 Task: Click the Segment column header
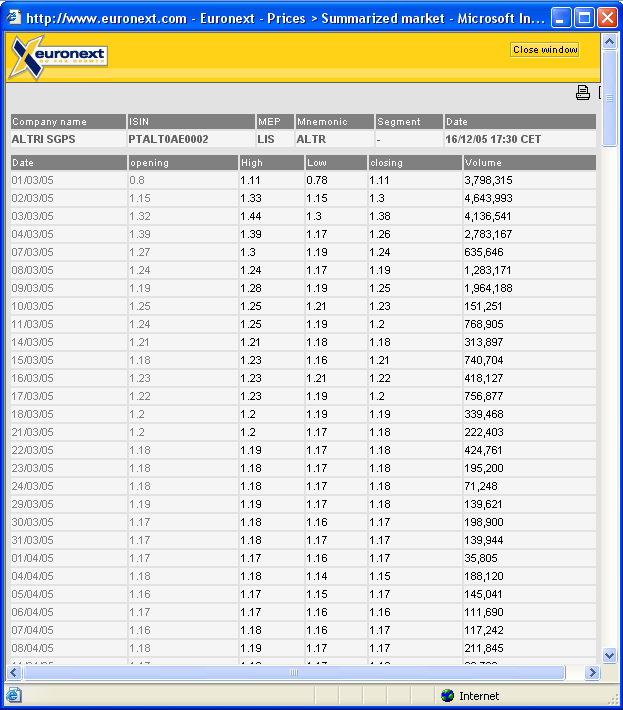pos(409,122)
